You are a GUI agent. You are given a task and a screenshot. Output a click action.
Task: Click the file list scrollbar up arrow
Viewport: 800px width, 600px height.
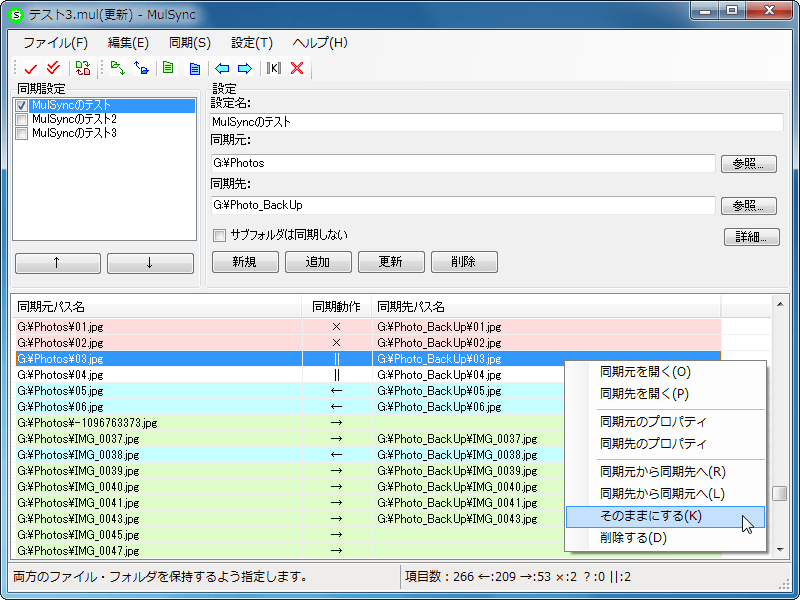[x=780, y=305]
